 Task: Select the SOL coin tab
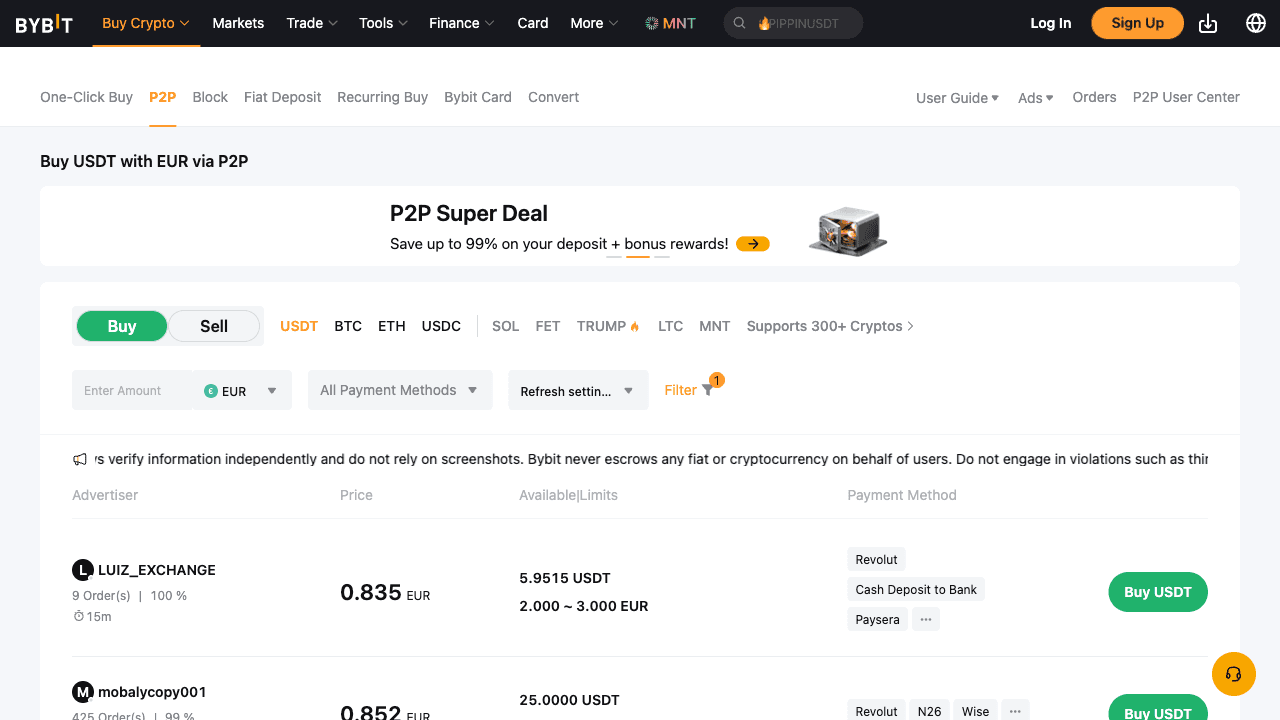pos(506,326)
